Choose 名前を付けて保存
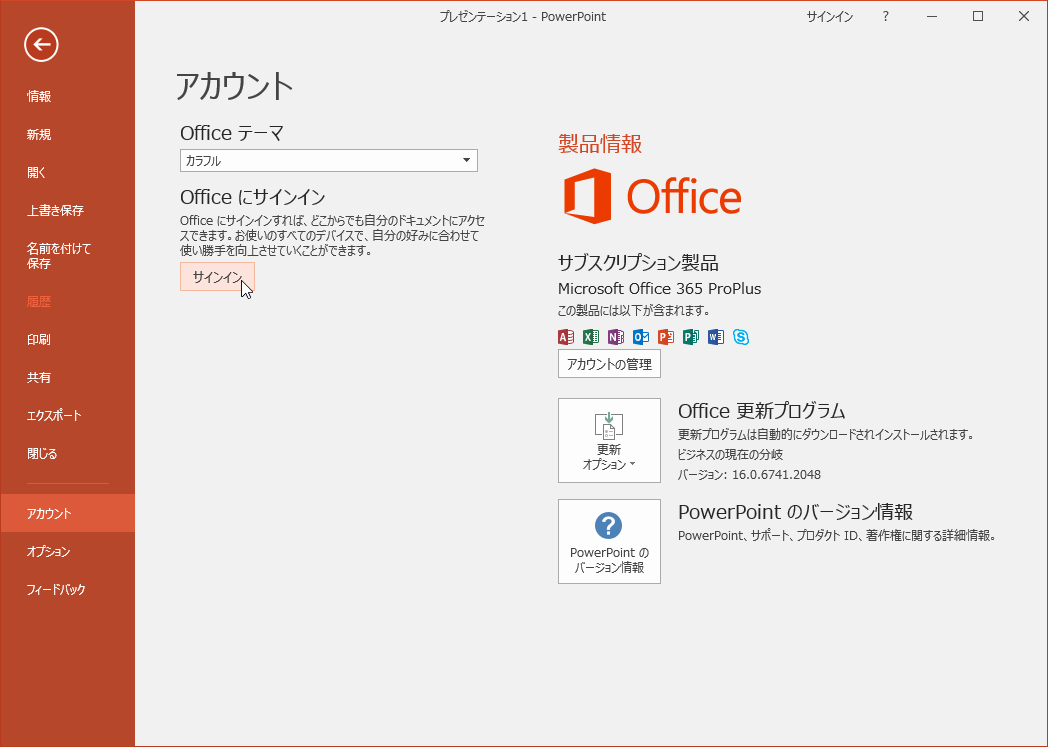The width and height of the screenshot is (1048, 747). (68, 256)
